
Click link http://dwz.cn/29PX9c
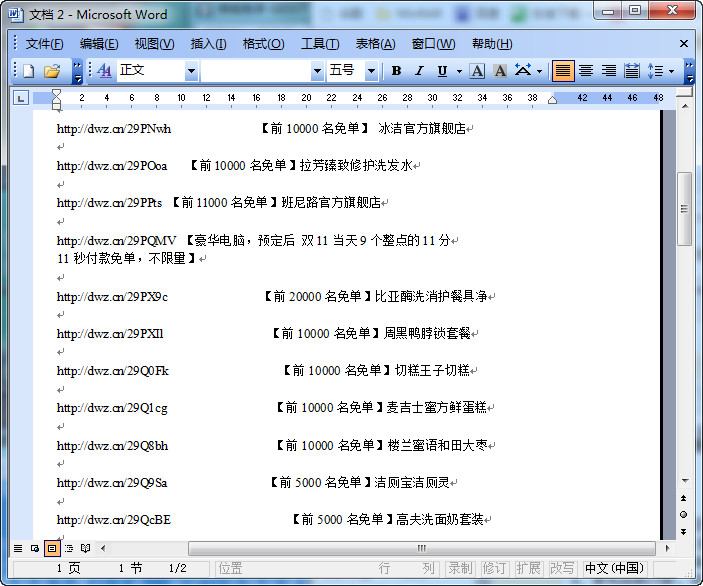point(112,297)
